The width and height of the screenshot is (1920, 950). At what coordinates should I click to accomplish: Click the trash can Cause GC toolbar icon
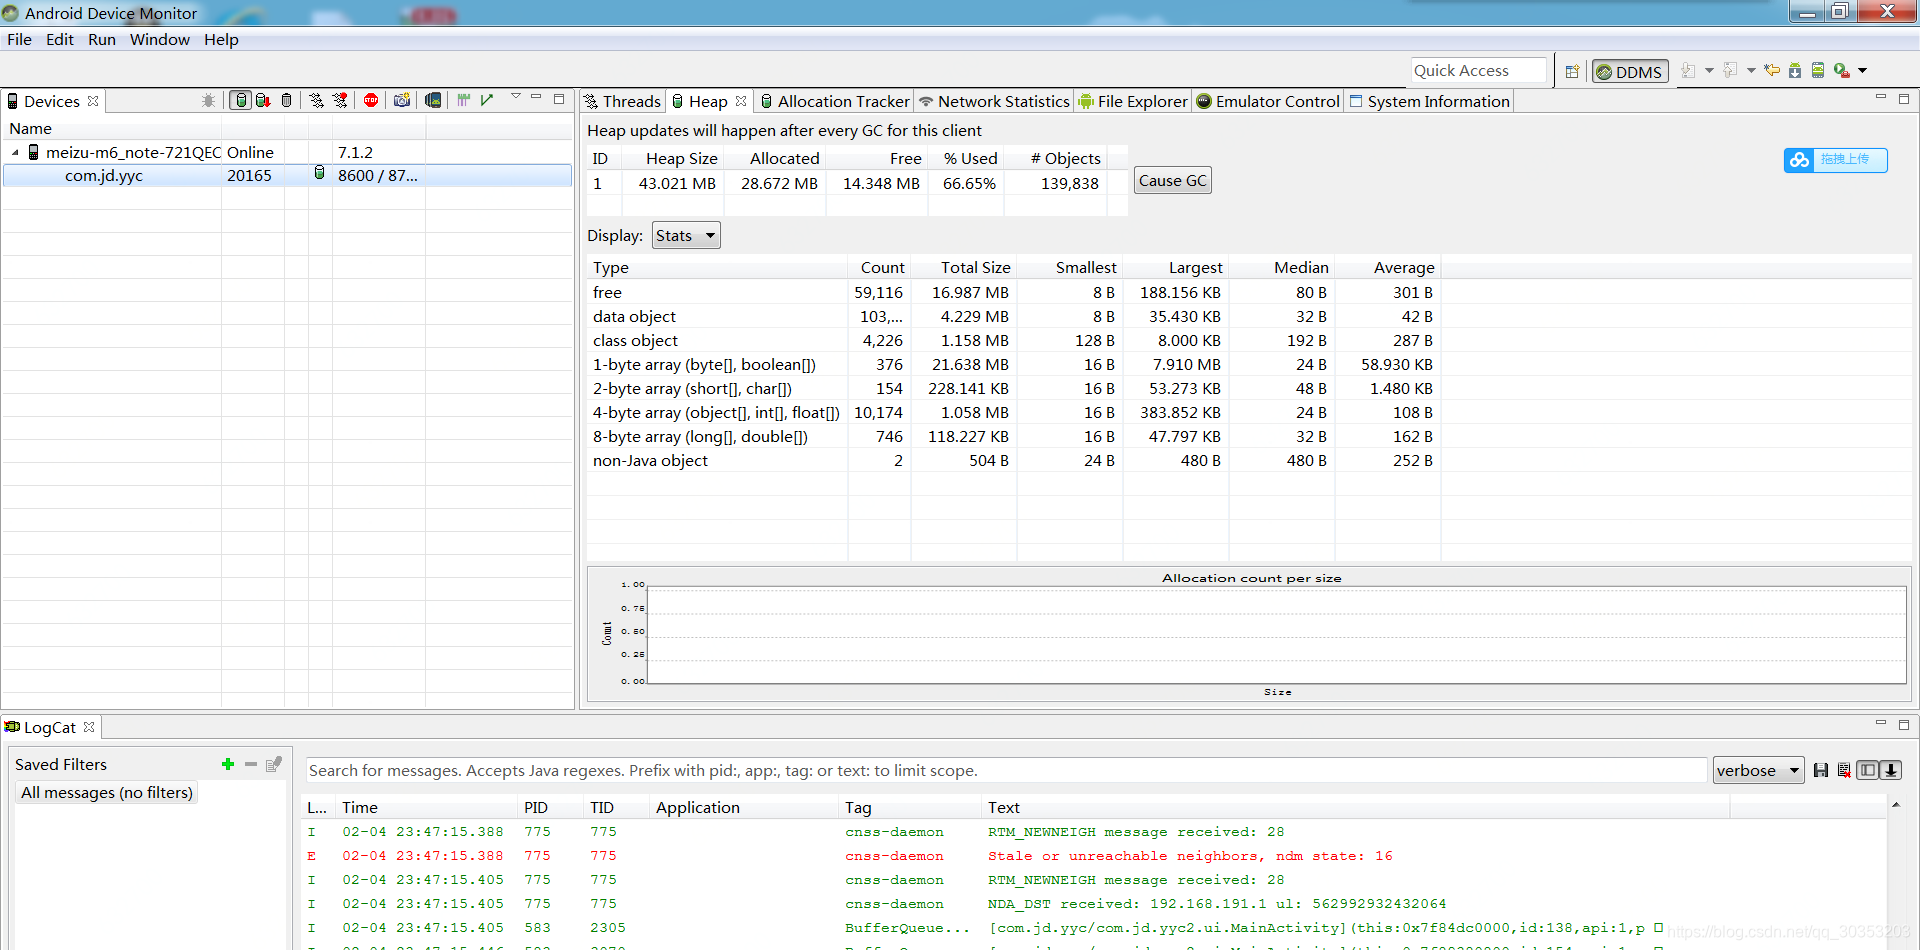(x=287, y=100)
